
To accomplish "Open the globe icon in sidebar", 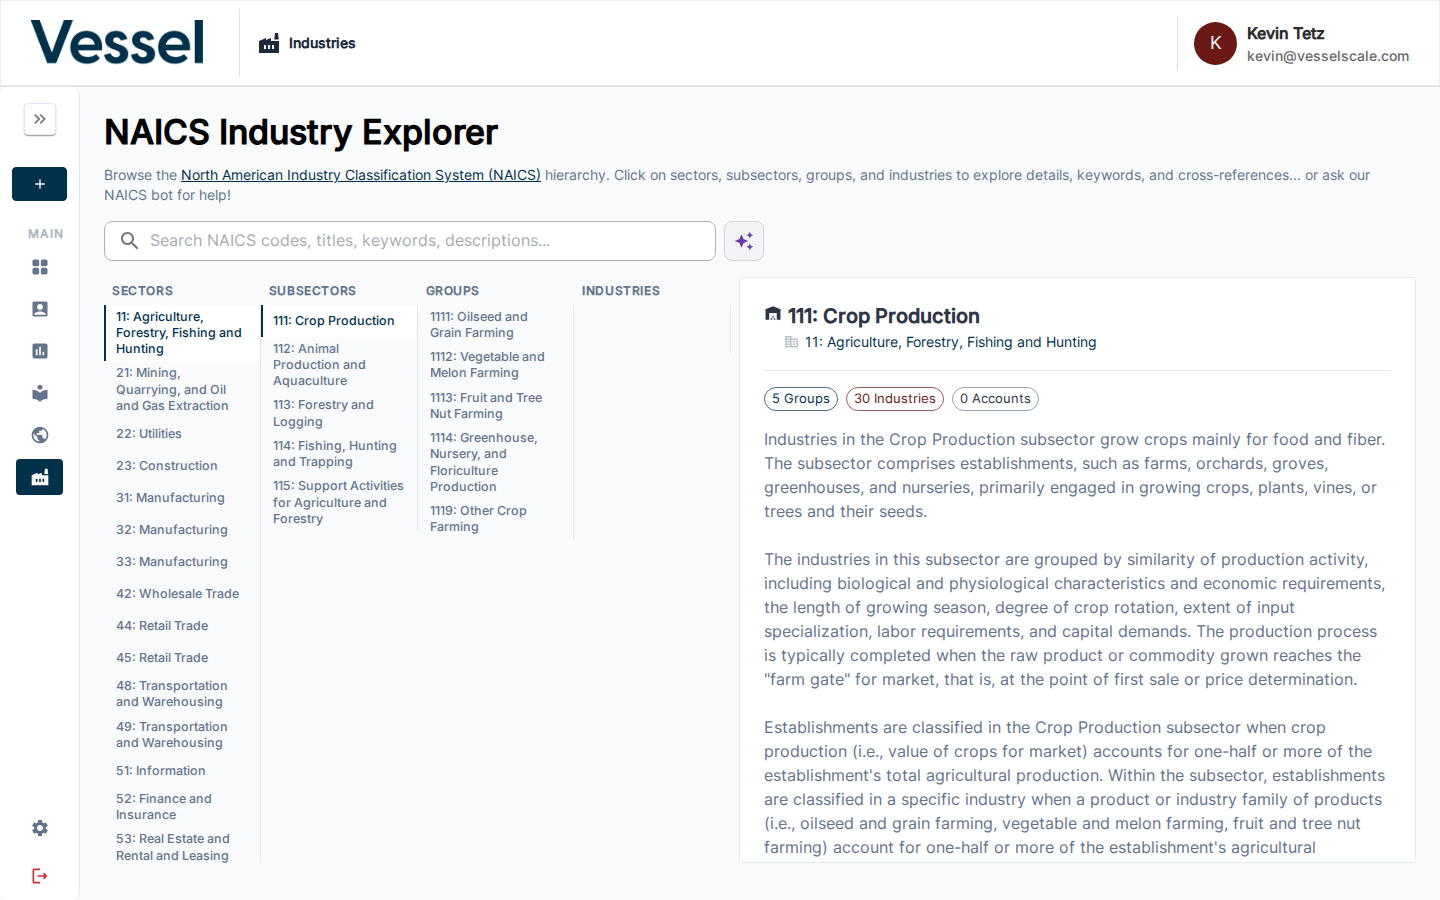I will (40, 435).
